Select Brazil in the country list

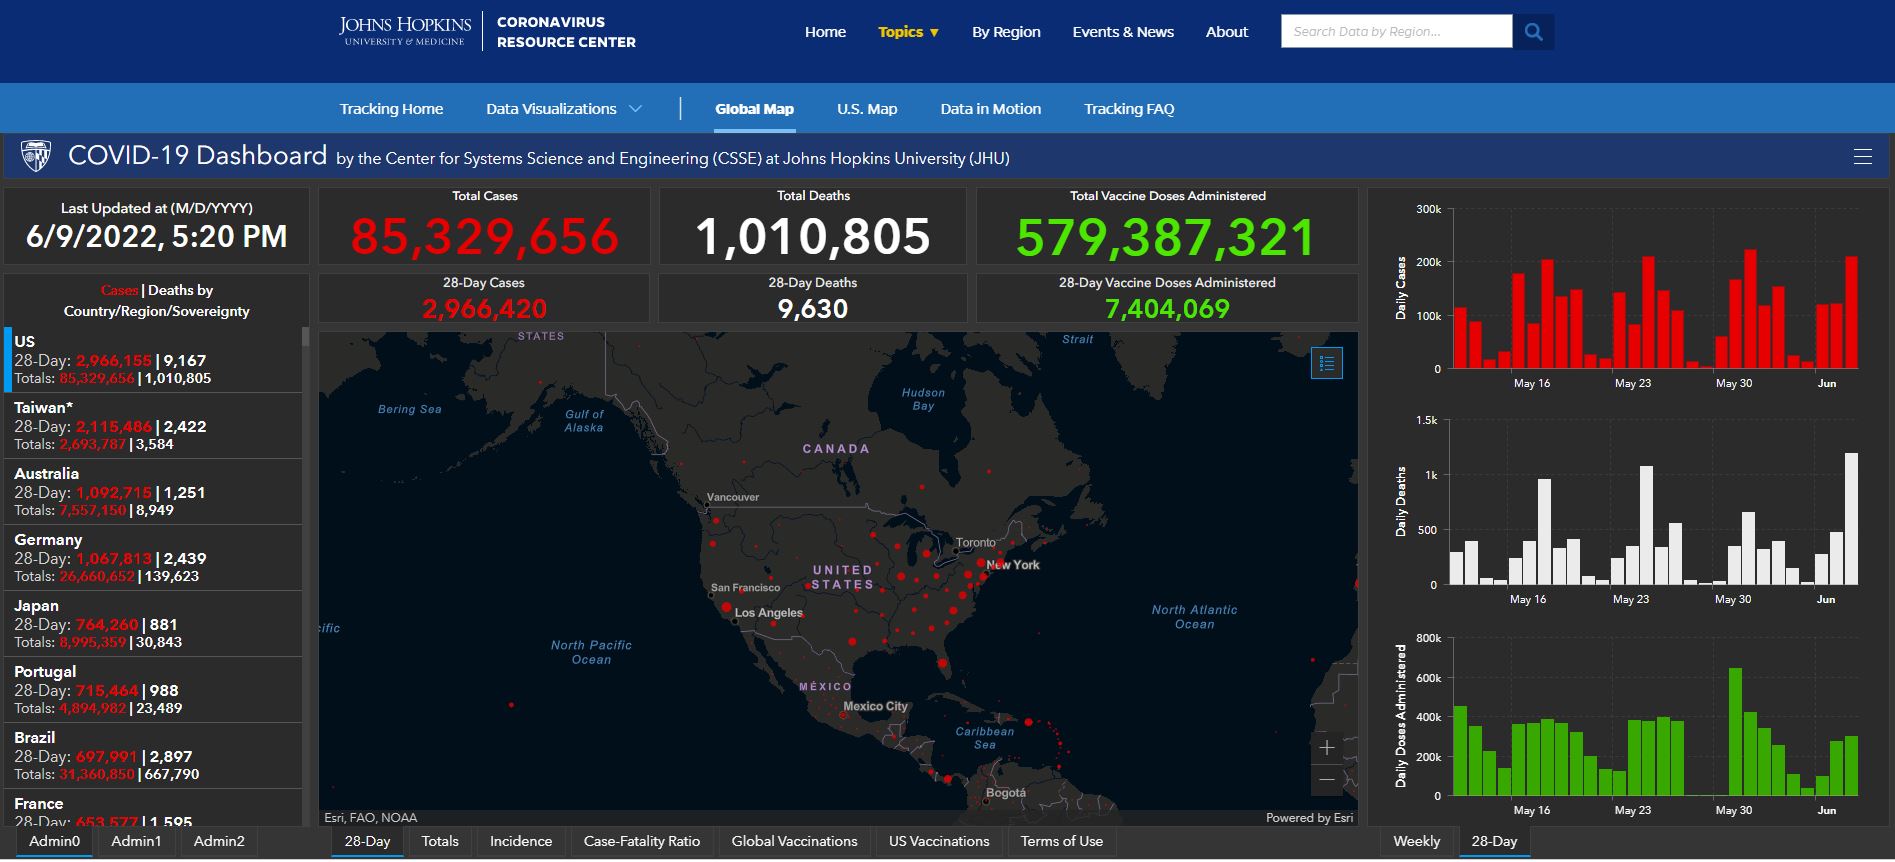pos(153,755)
